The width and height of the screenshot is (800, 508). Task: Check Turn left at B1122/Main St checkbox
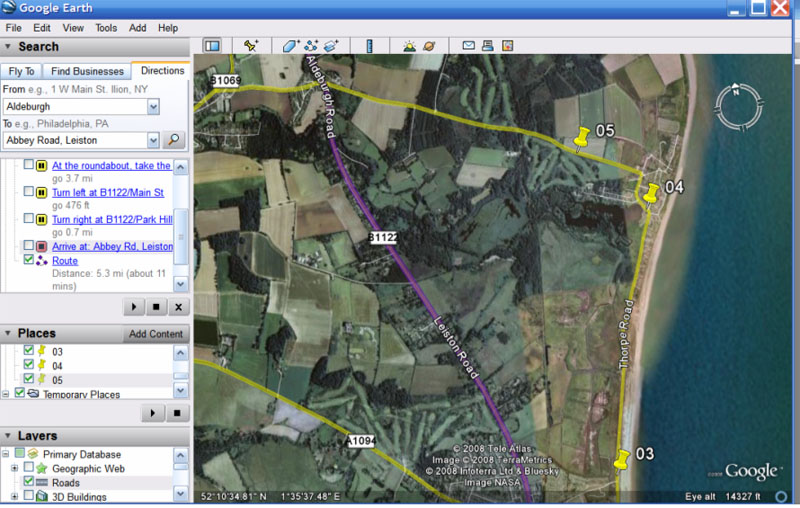tap(29, 192)
